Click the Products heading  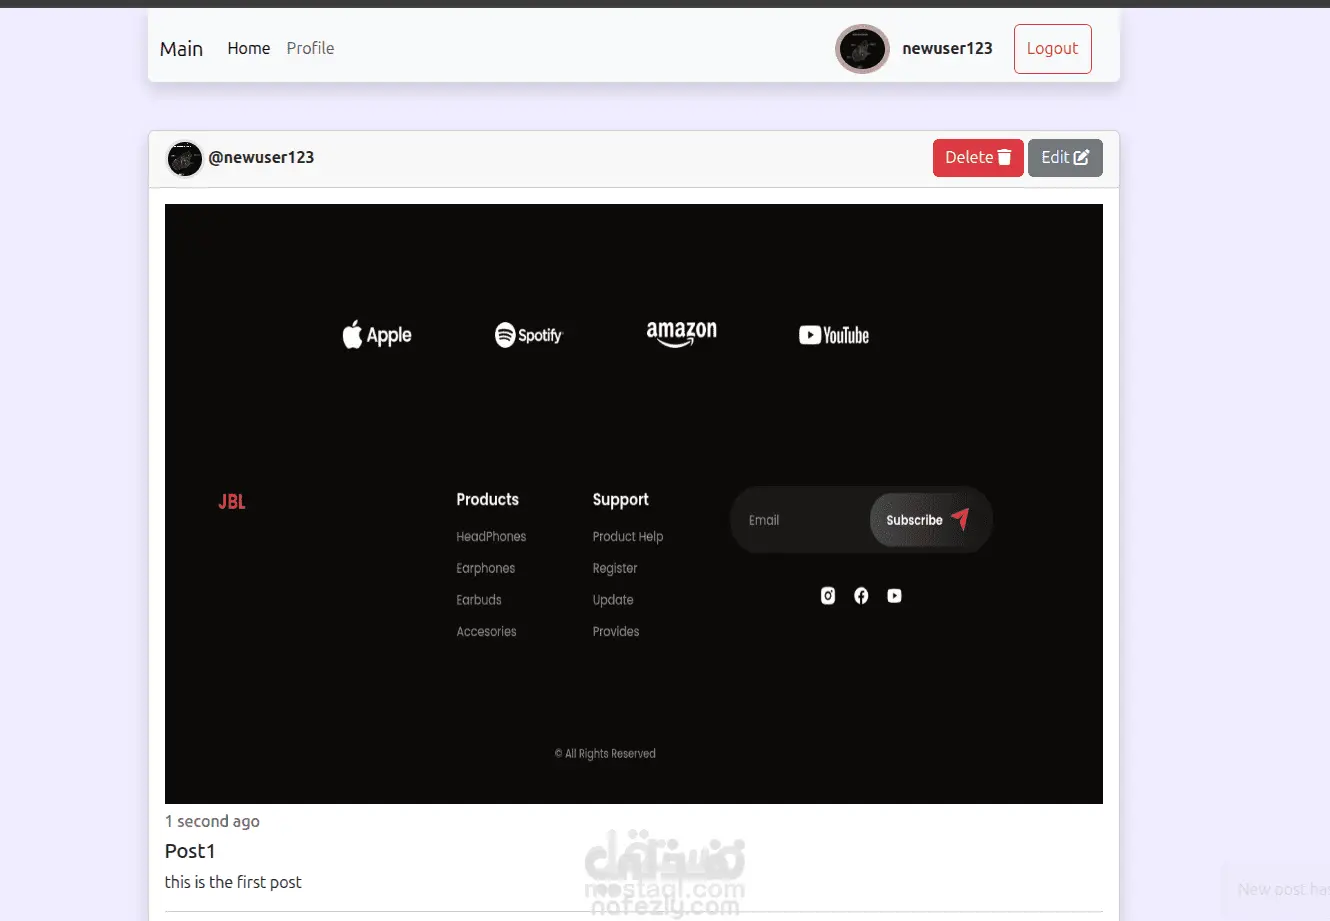pos(488,499)
